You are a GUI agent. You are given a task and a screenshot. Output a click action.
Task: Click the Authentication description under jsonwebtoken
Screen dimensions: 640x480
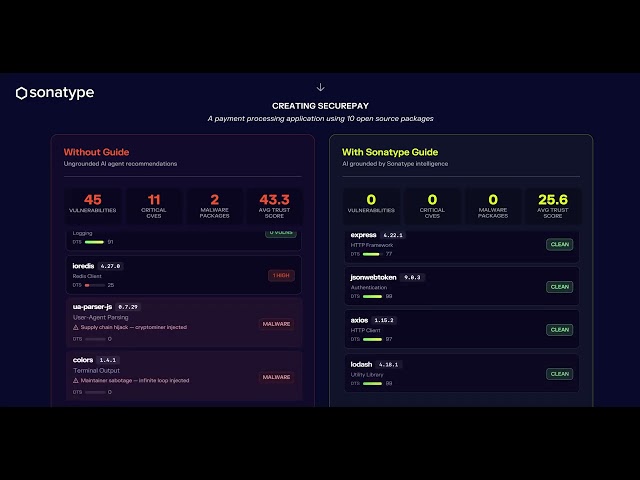[369, 288]
